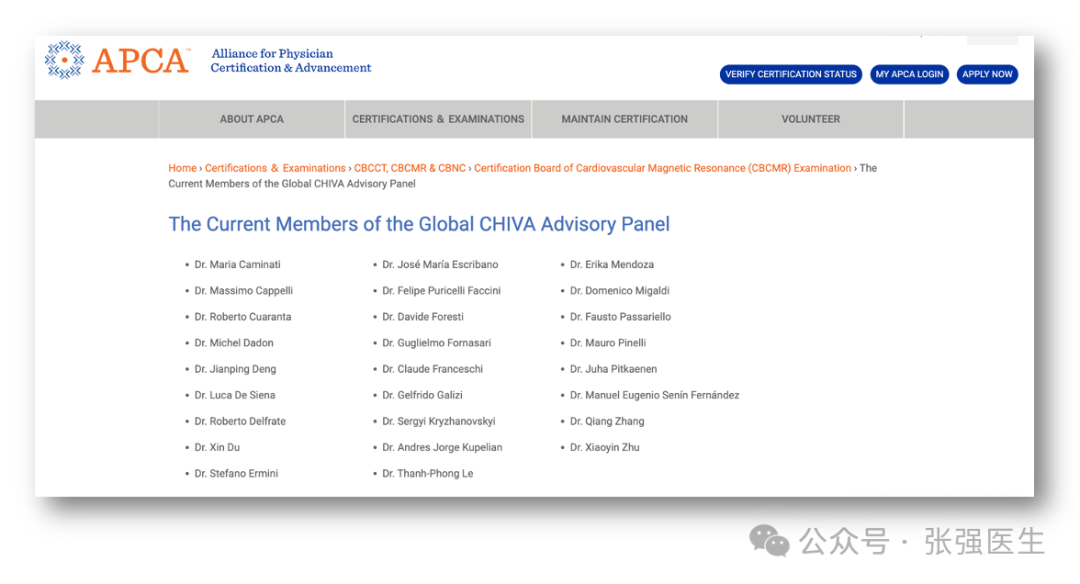Viewport: 1080px width, 584px height.
Task: Click Dr. Sergyi Kryzhanovskyi
Action: 439,421
